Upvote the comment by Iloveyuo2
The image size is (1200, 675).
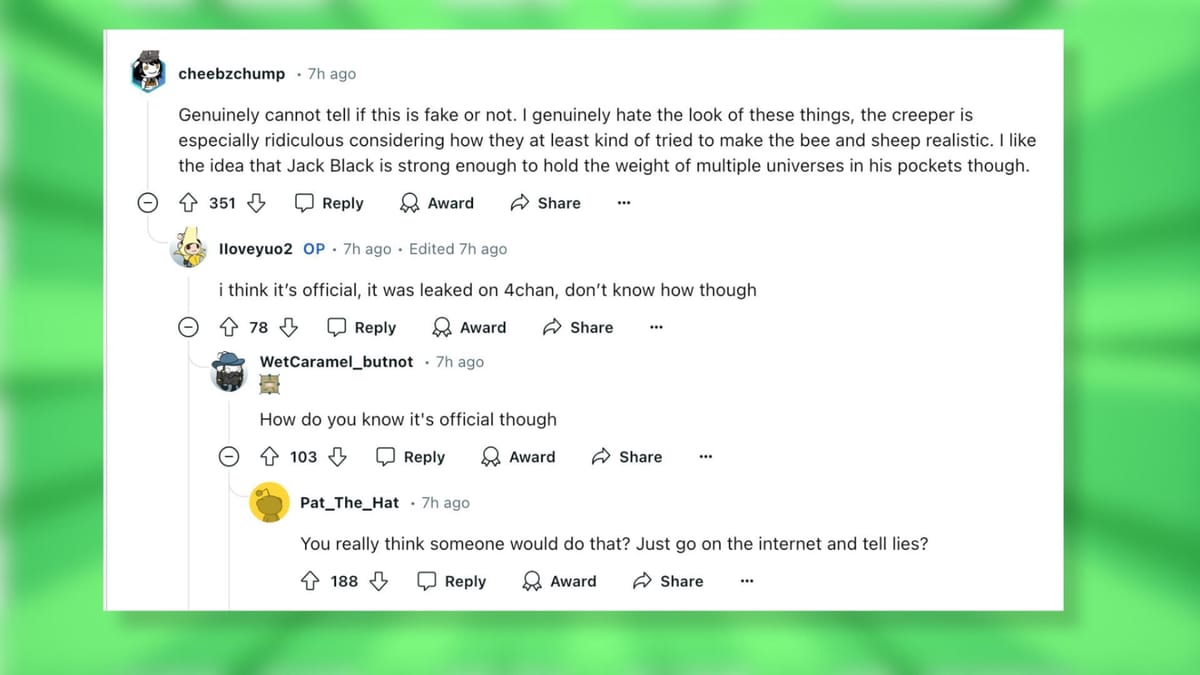(228, 327)
